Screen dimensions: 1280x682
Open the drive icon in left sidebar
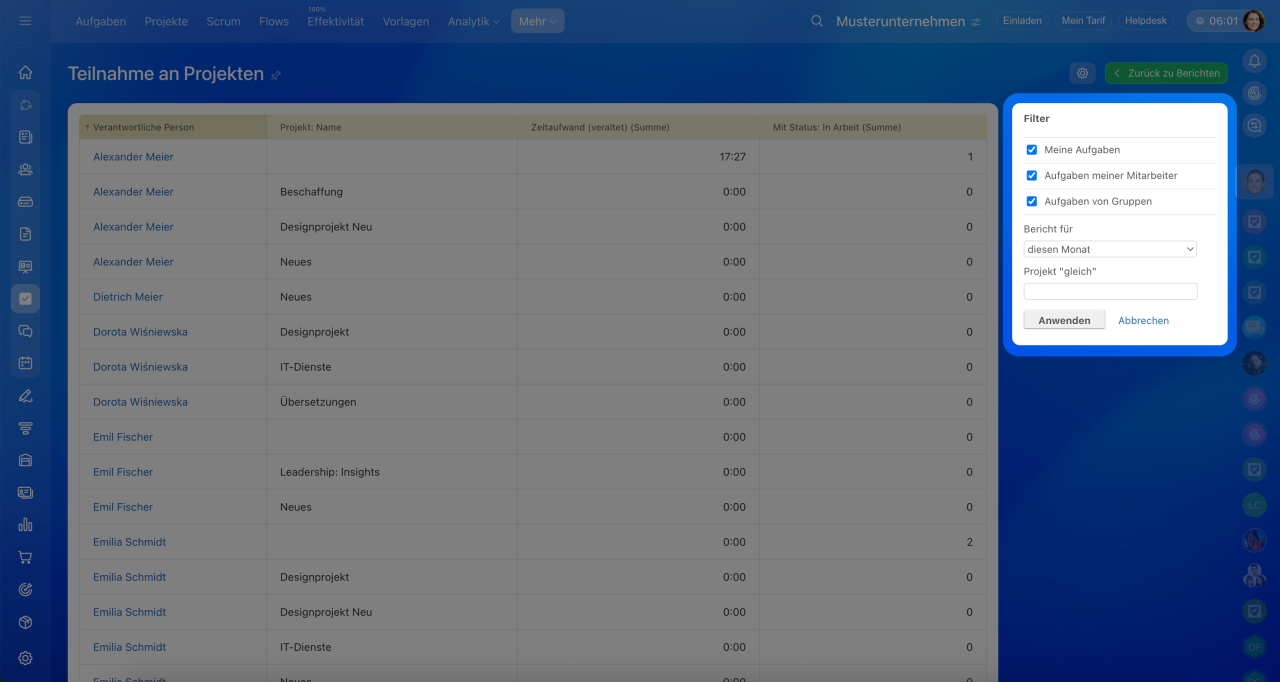coord(25,201)
